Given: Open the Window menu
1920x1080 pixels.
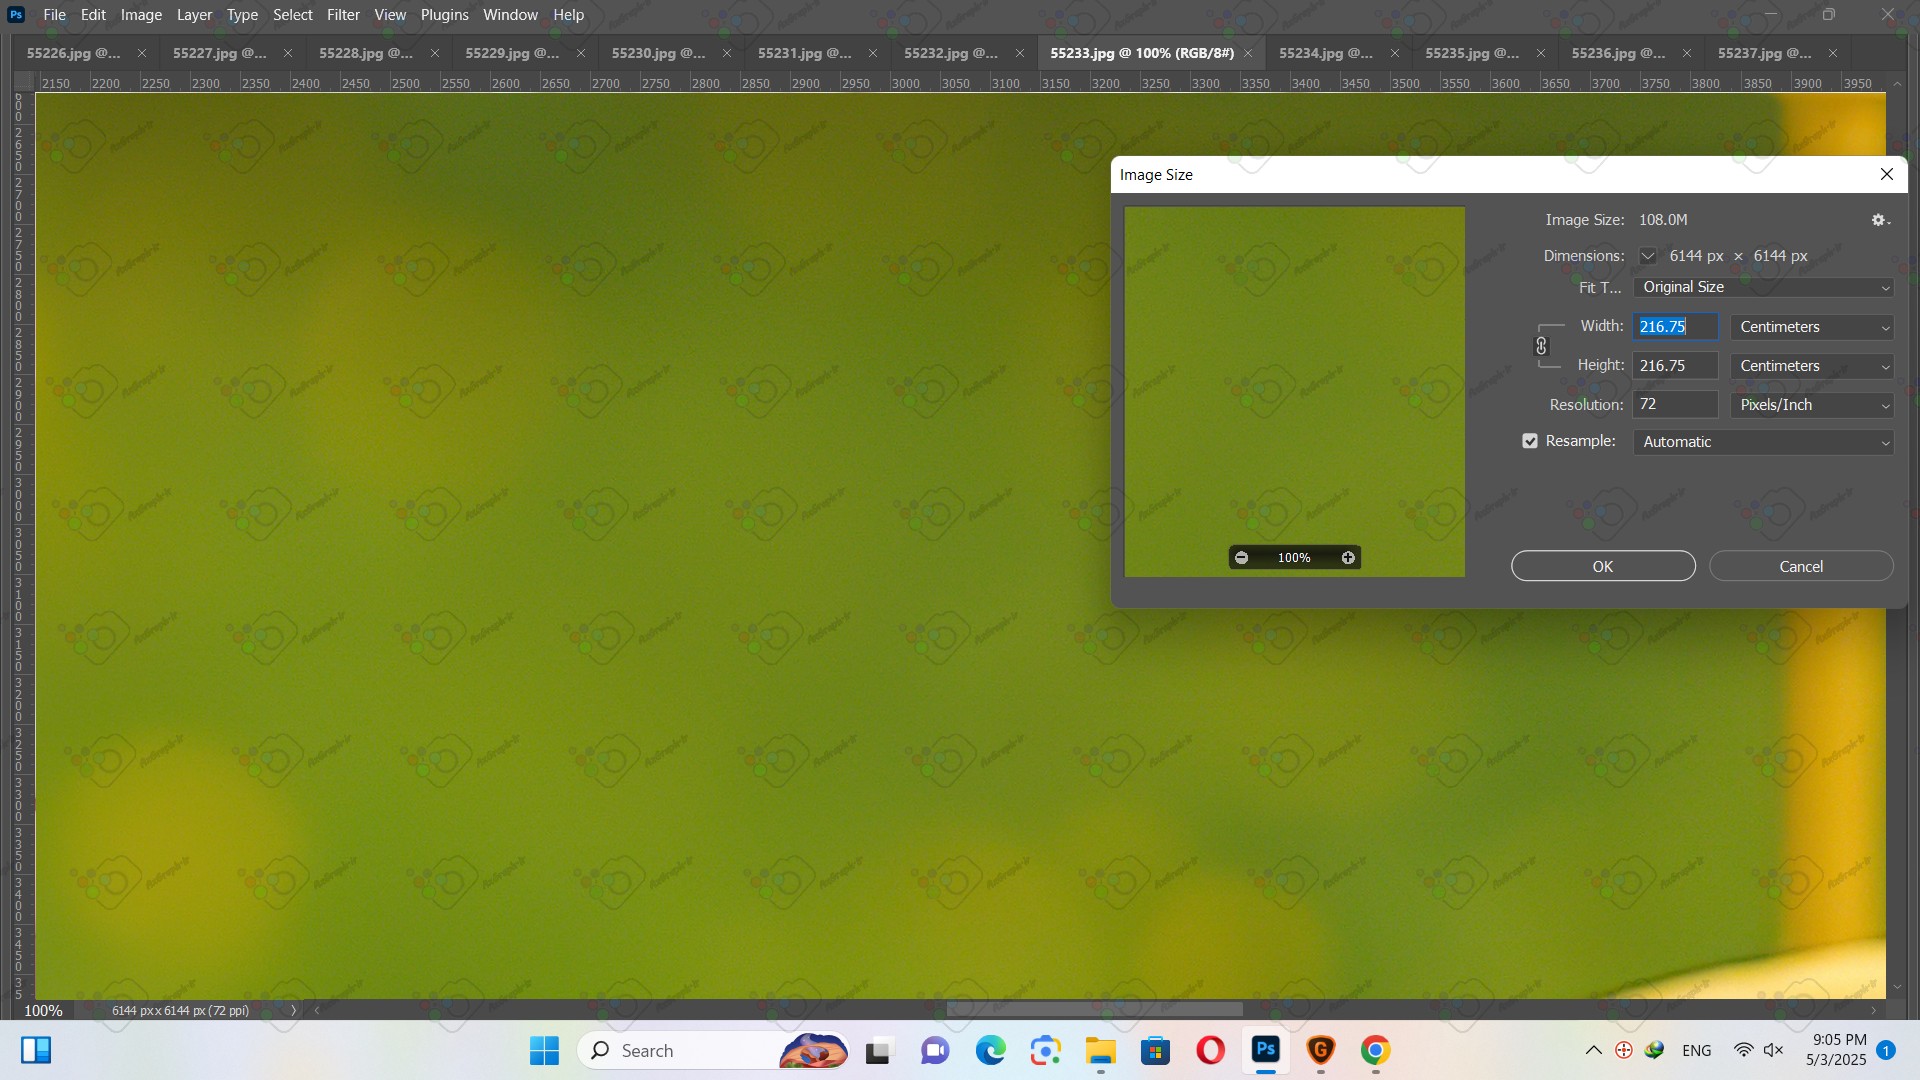Looking at the screenshot, I should point(510,15).
